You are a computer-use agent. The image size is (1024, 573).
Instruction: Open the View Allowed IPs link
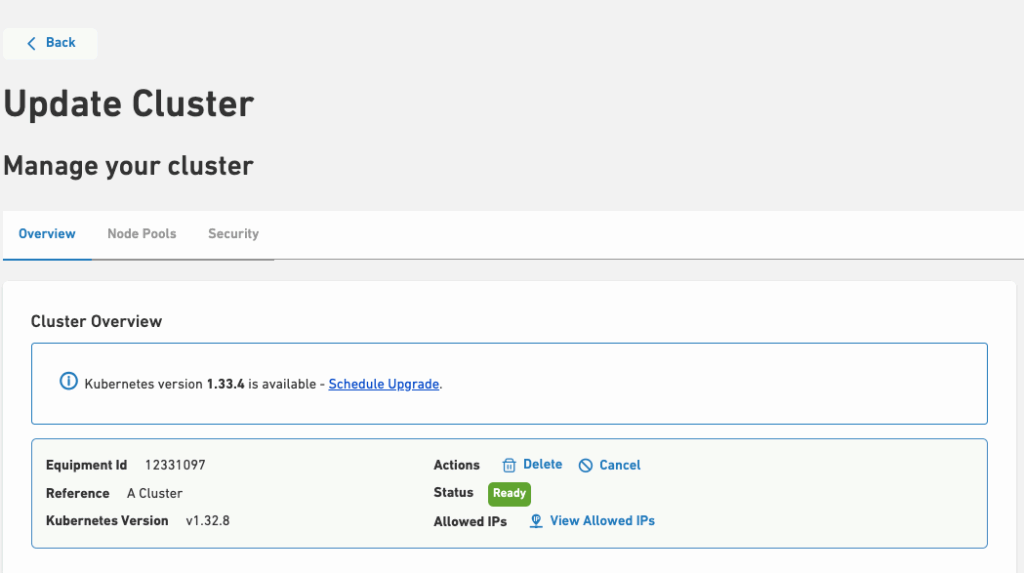tap(602, 521)
